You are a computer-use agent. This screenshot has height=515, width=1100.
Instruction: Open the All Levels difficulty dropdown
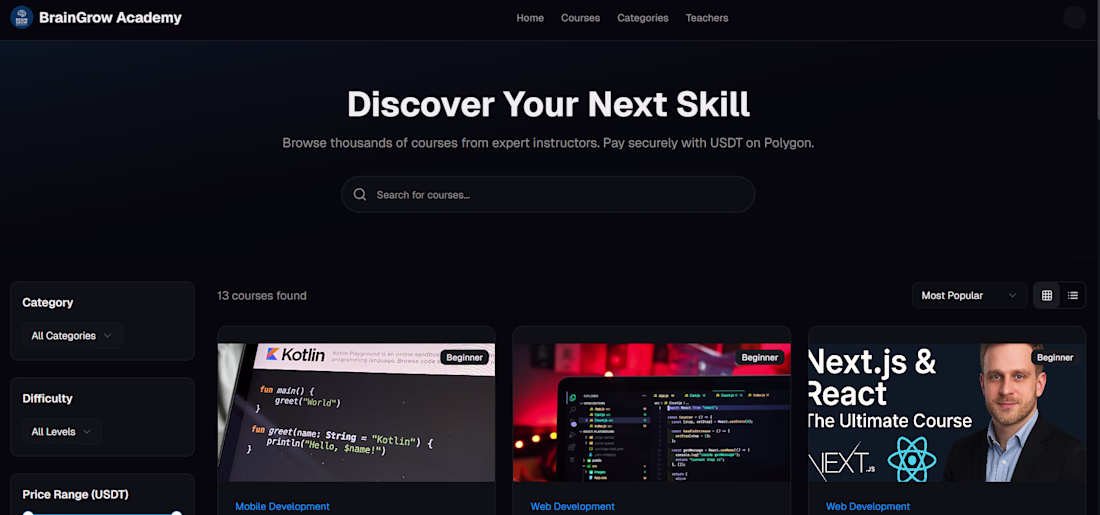pyautogui.click(x=62, y=432)
